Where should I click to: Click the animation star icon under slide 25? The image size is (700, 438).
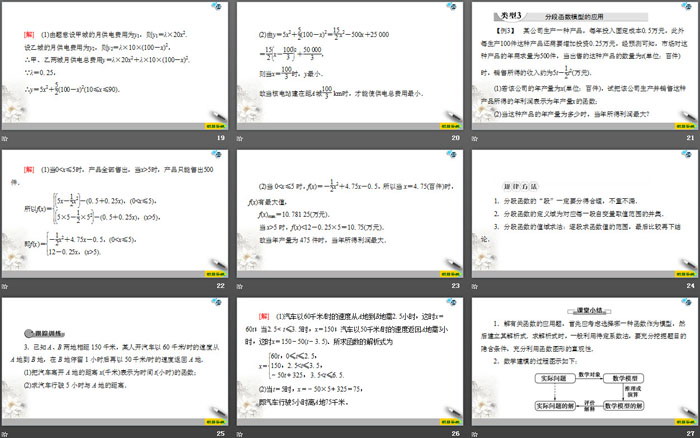[x=4, y=434]
